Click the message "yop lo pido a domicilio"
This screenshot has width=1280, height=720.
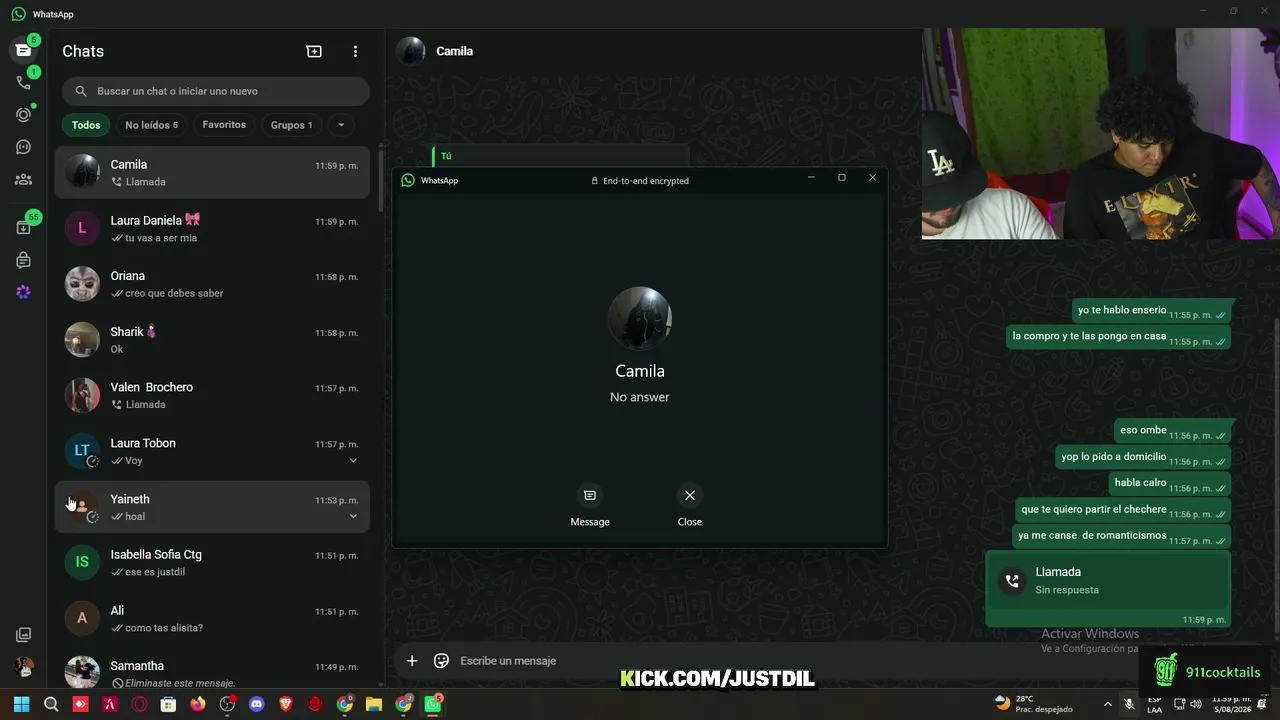1143,457
